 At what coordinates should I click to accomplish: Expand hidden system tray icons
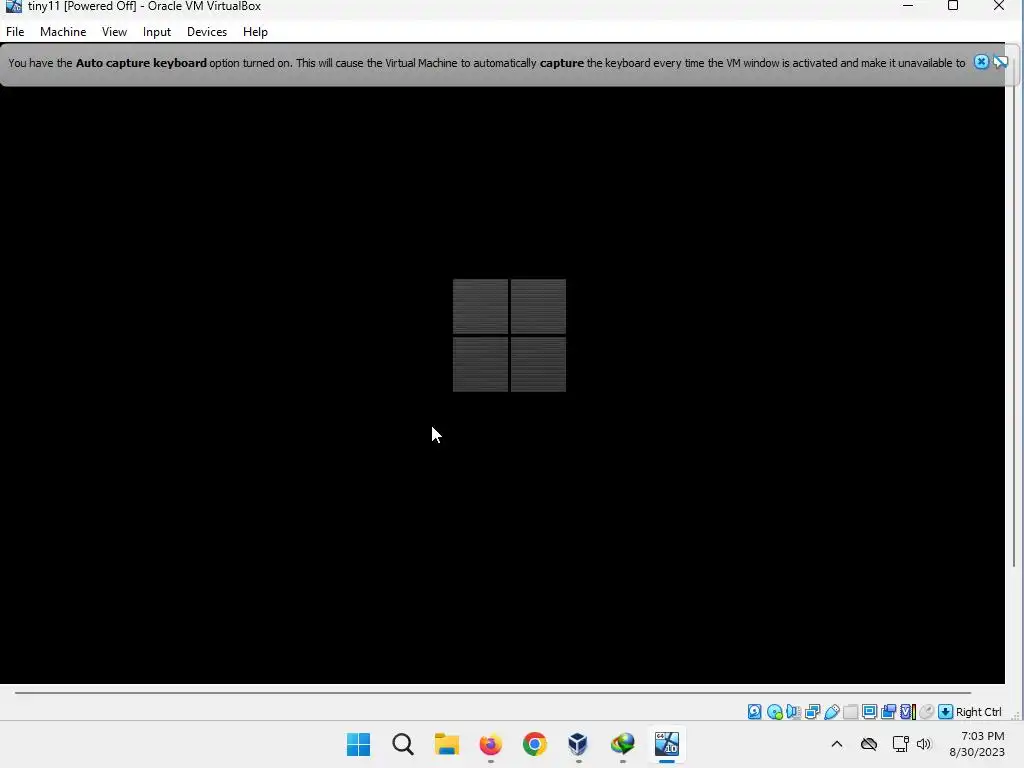click(837, 744)
